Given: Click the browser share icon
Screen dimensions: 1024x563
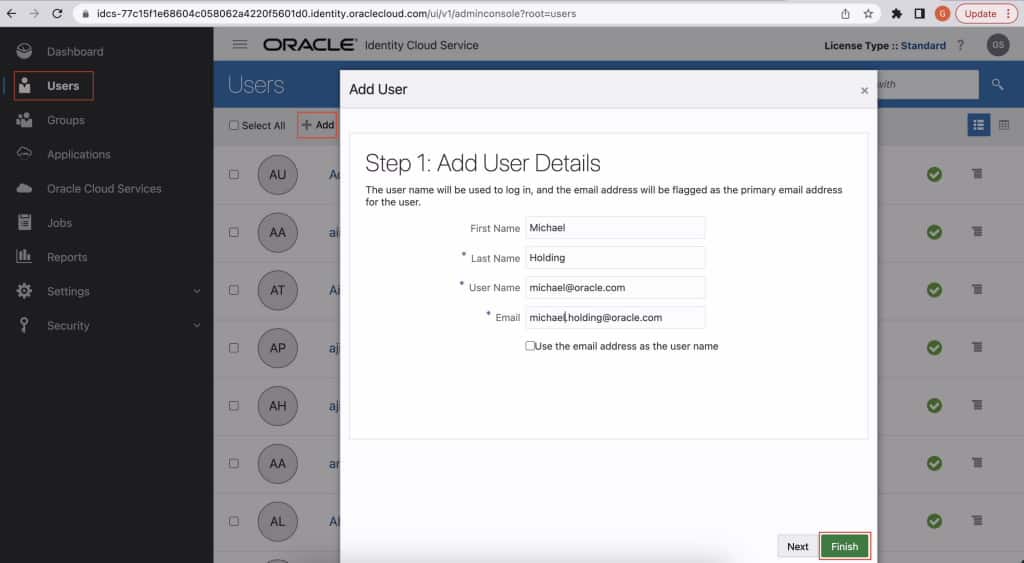Looking at the screenshot, I should tap(845, 14).
